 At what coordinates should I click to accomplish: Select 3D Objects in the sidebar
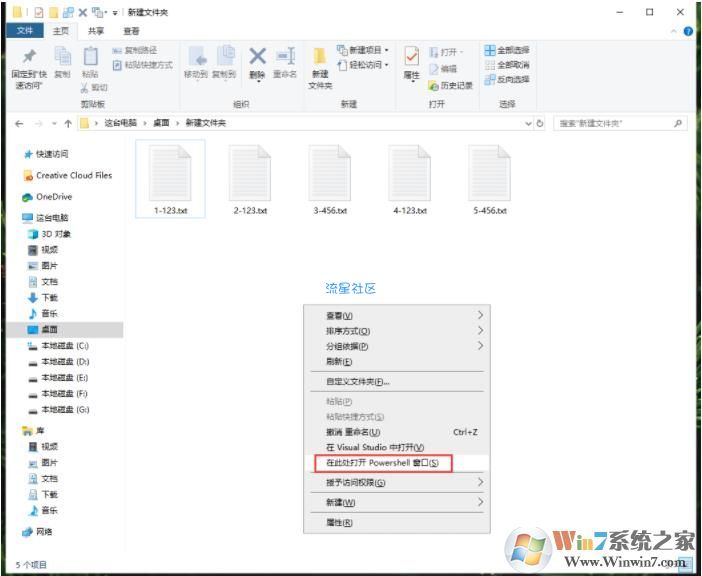50,234
